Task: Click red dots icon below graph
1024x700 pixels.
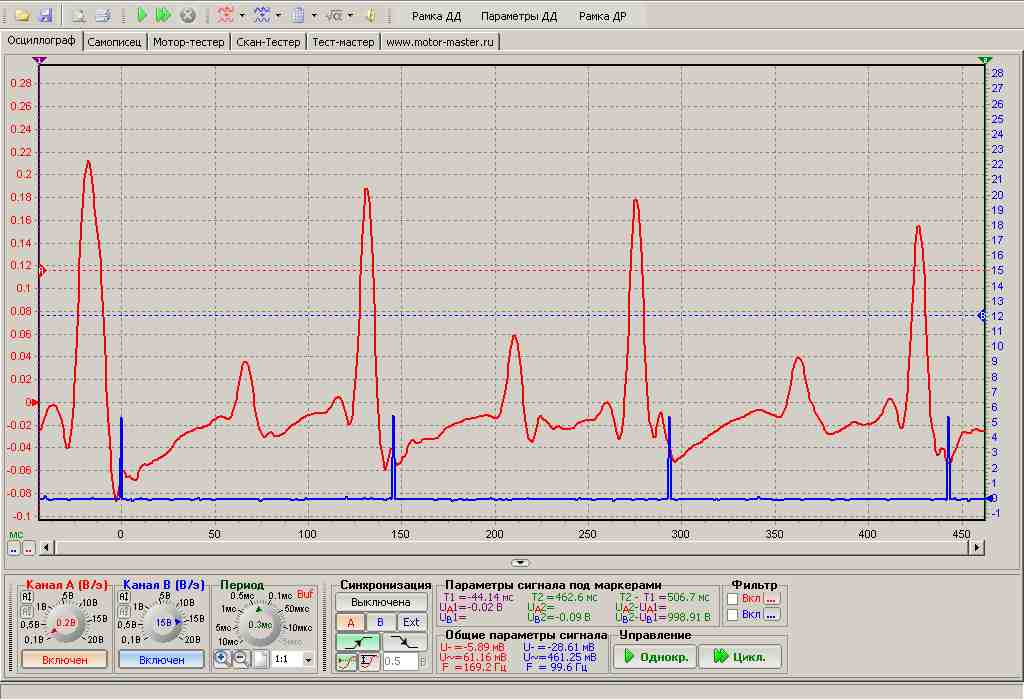Action: click(x=29, y=549)
